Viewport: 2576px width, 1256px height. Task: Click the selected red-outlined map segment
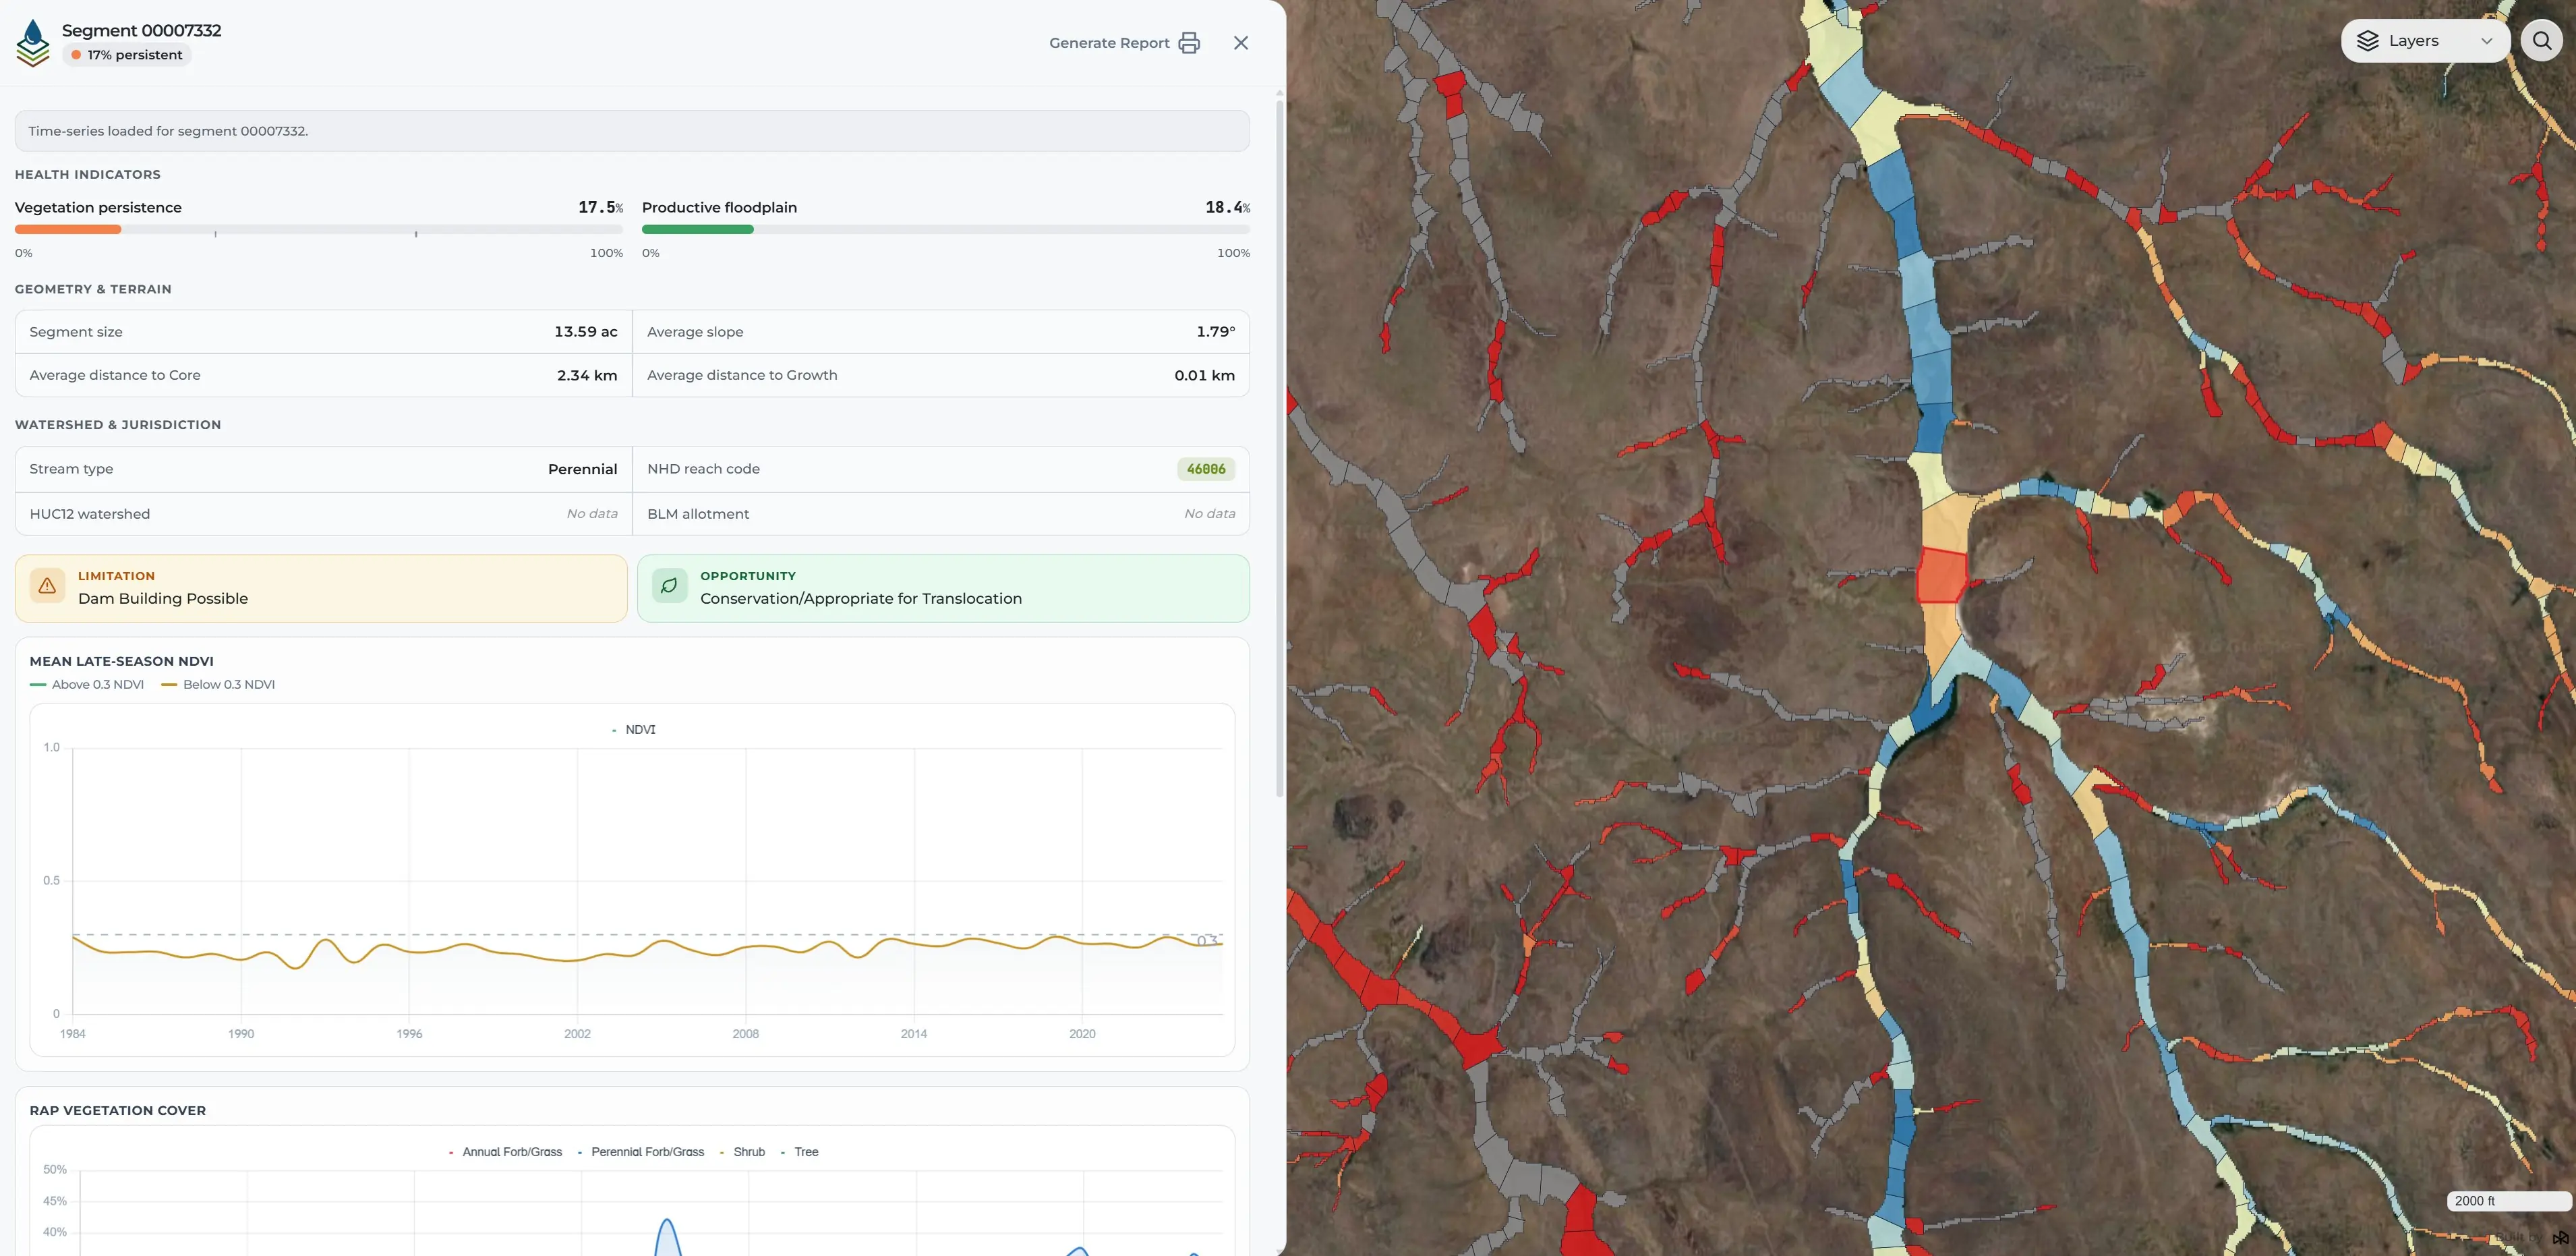(1942, 576)
